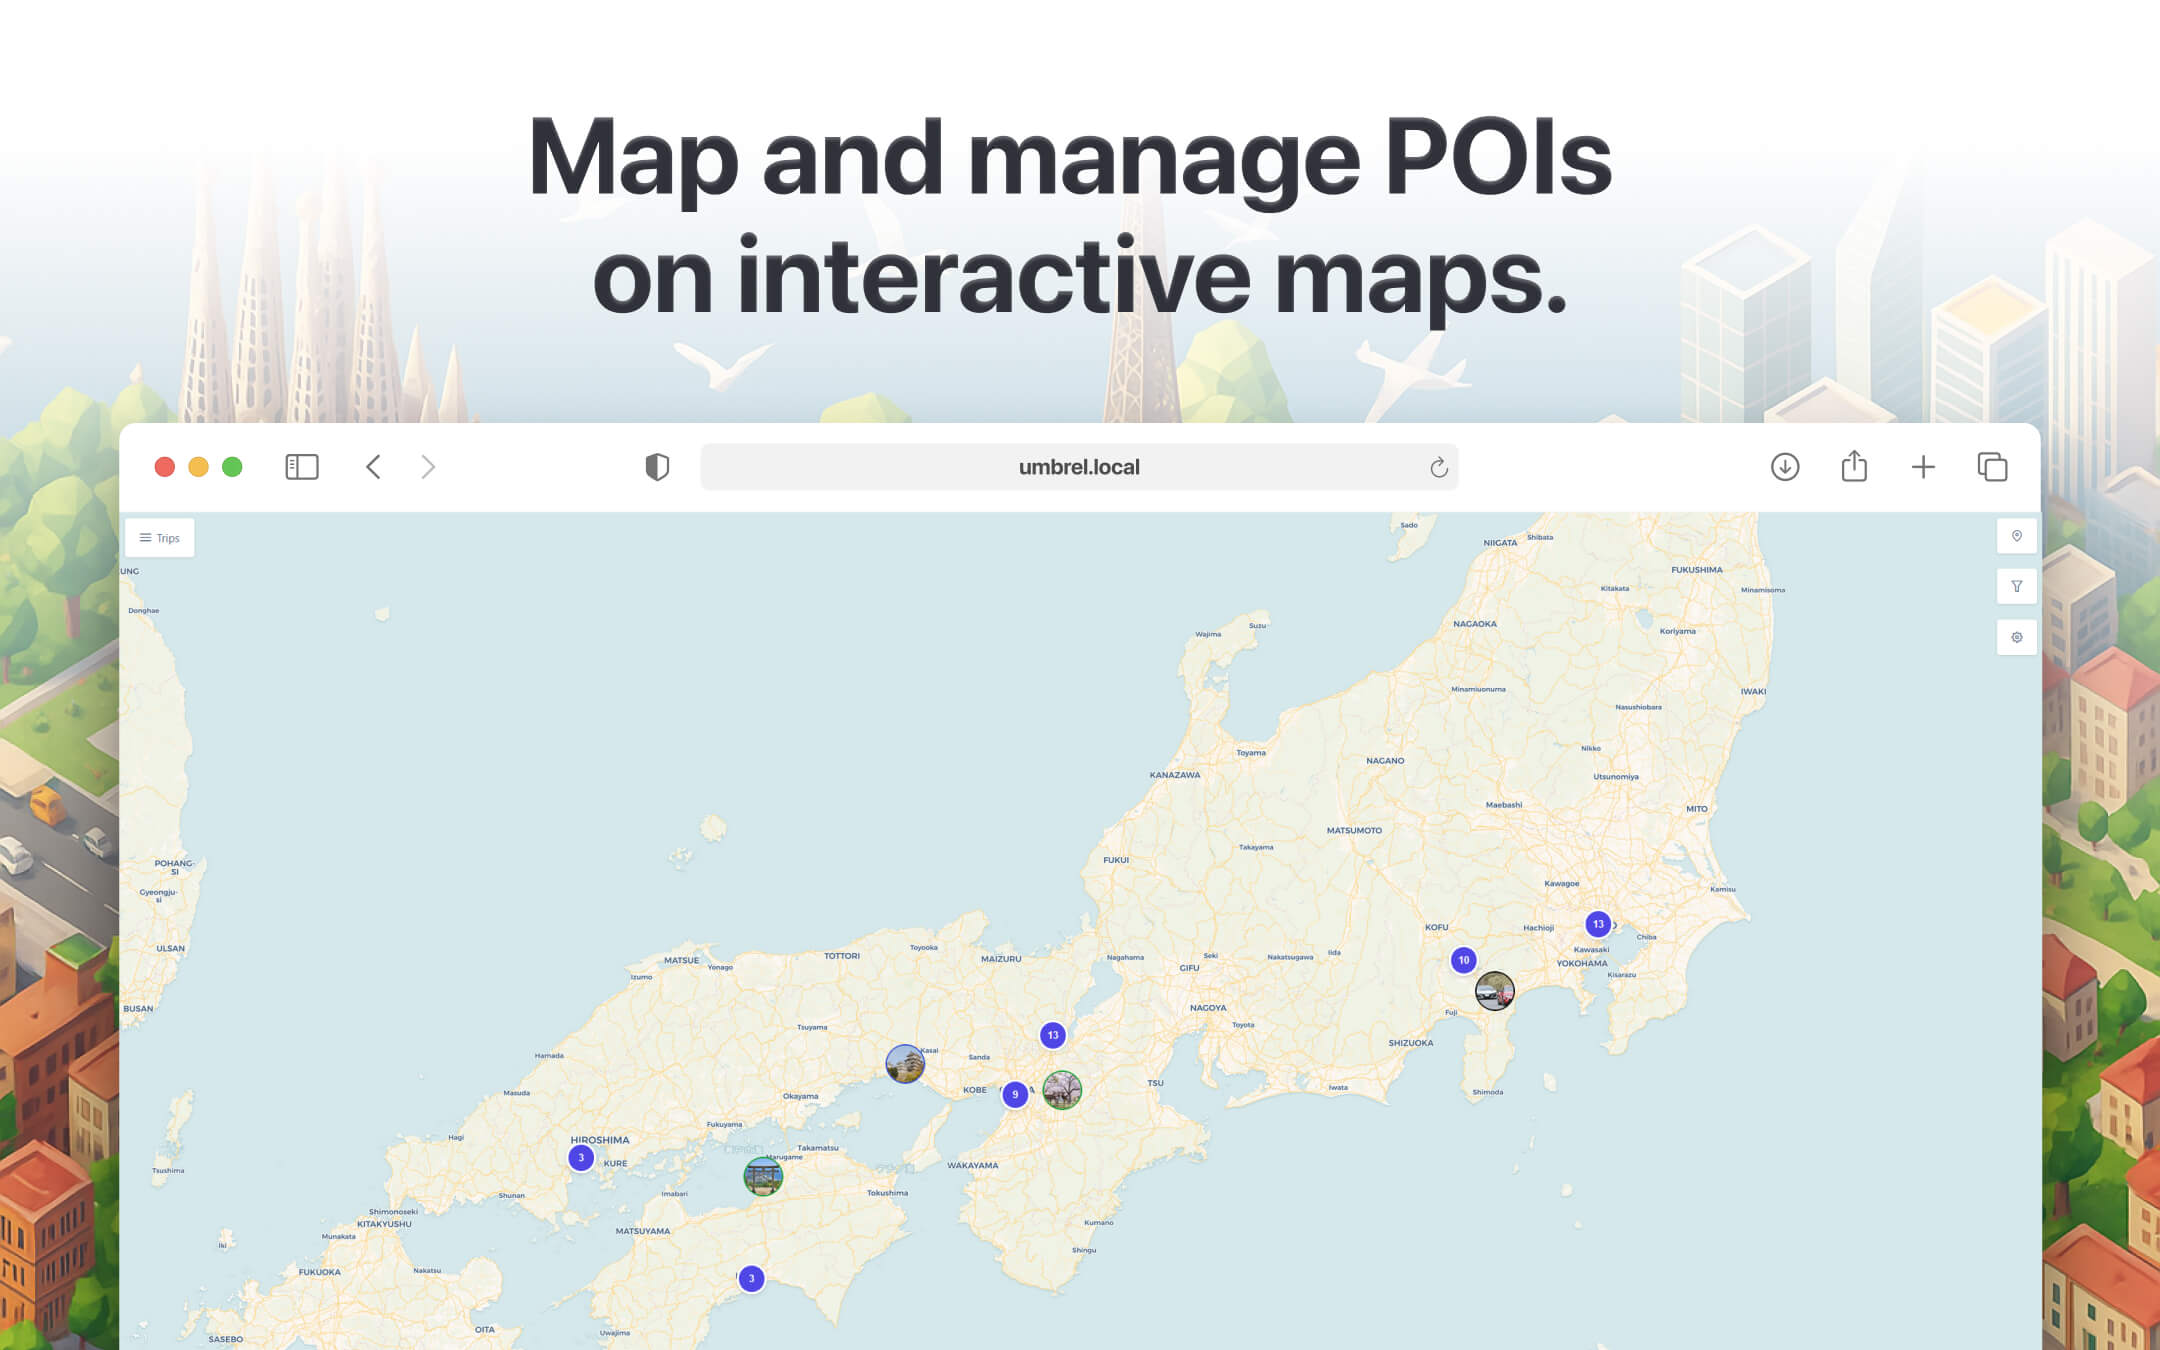
Task: Expand the 9 cluster near Kobe
Action: coord(1015,1094)
